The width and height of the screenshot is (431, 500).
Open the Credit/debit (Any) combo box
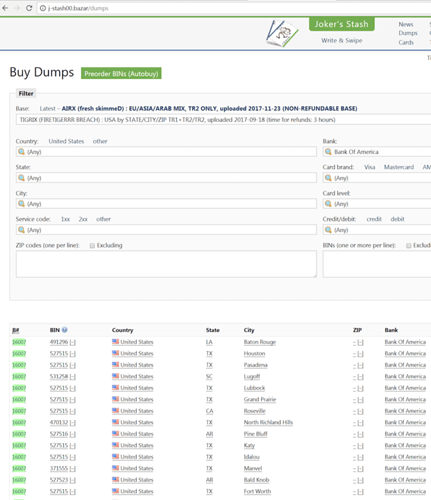377,230
